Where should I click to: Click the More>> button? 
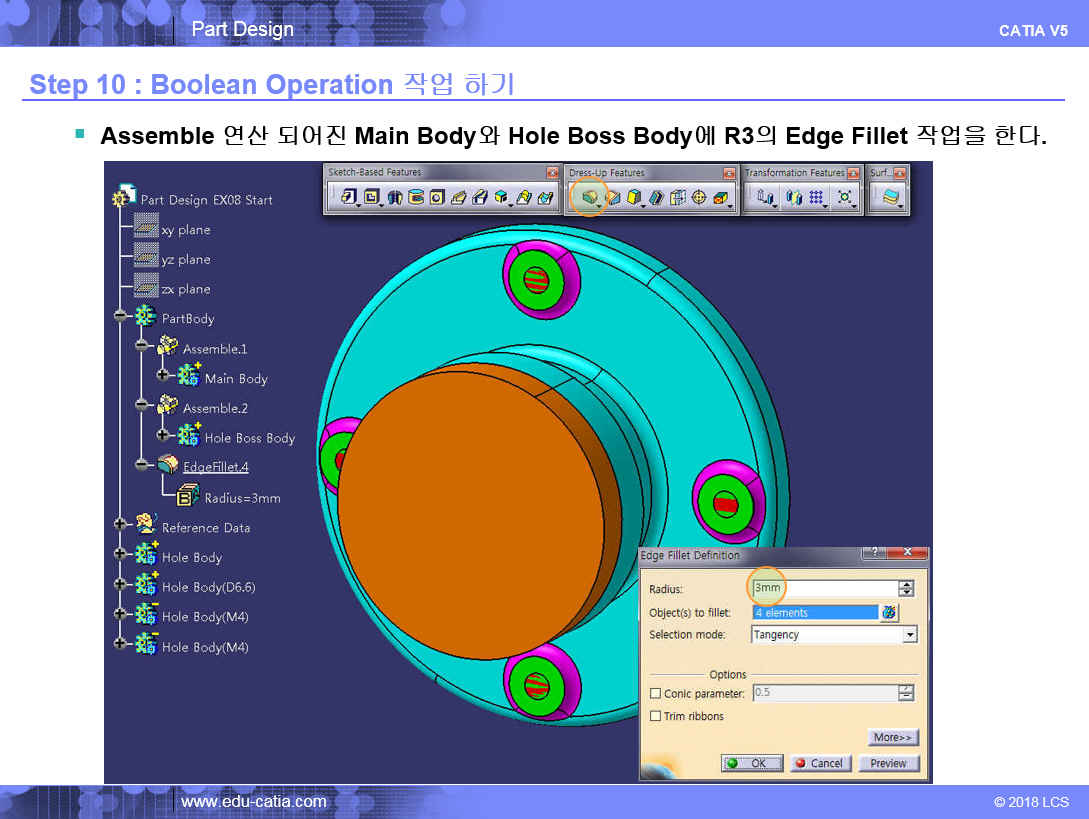click(892, 738)
